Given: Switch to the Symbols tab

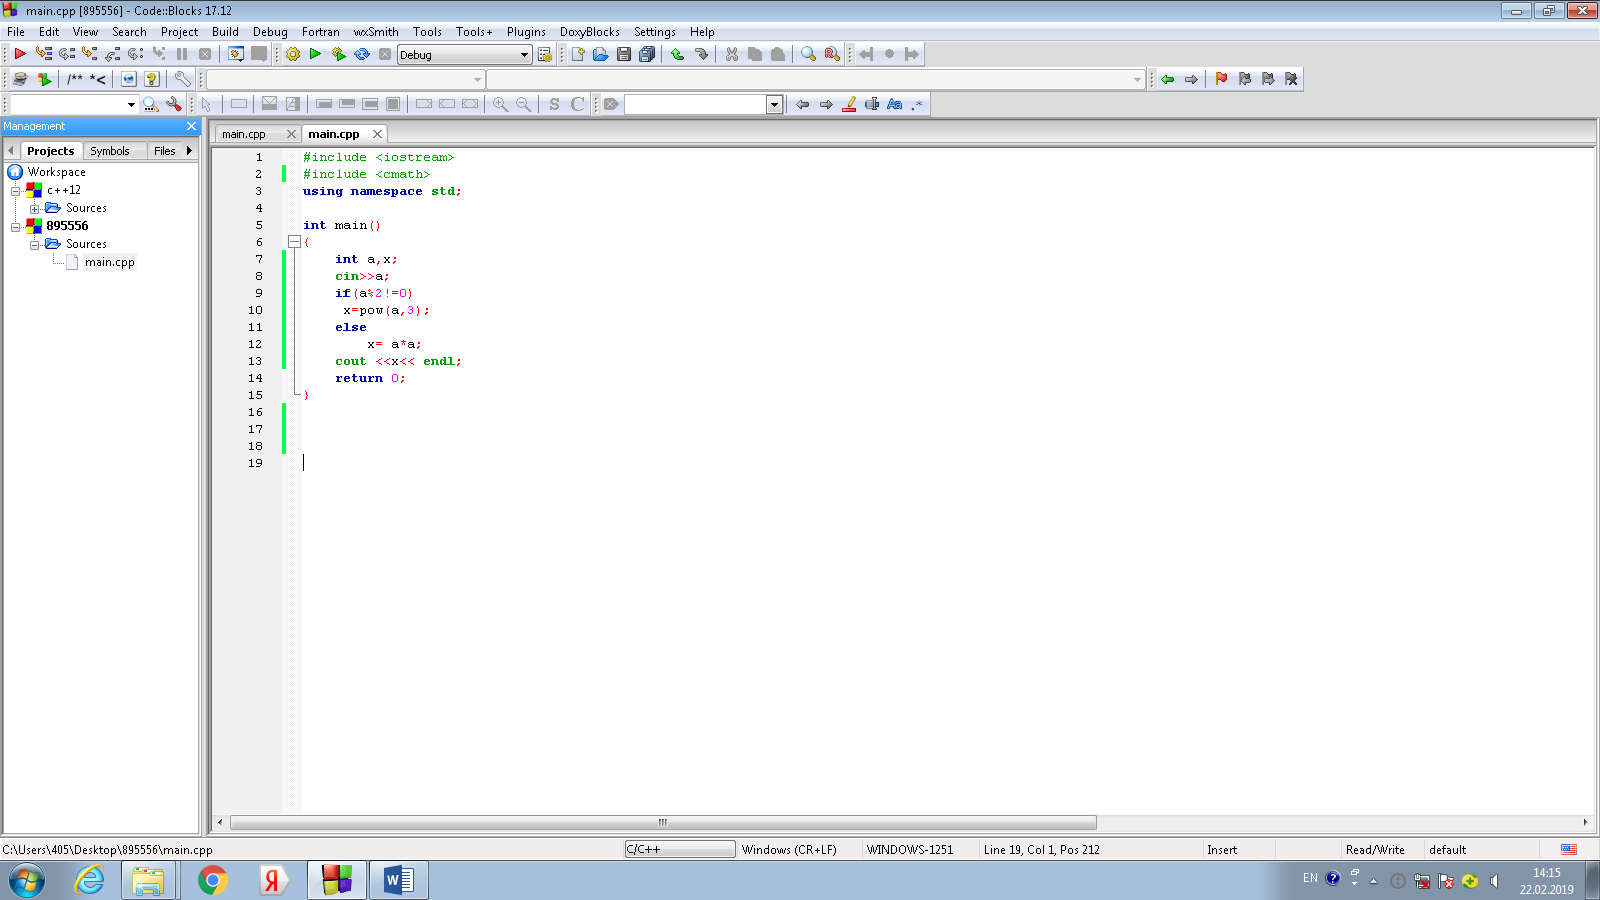Looking at the screenshot, I should click(110, 151).
